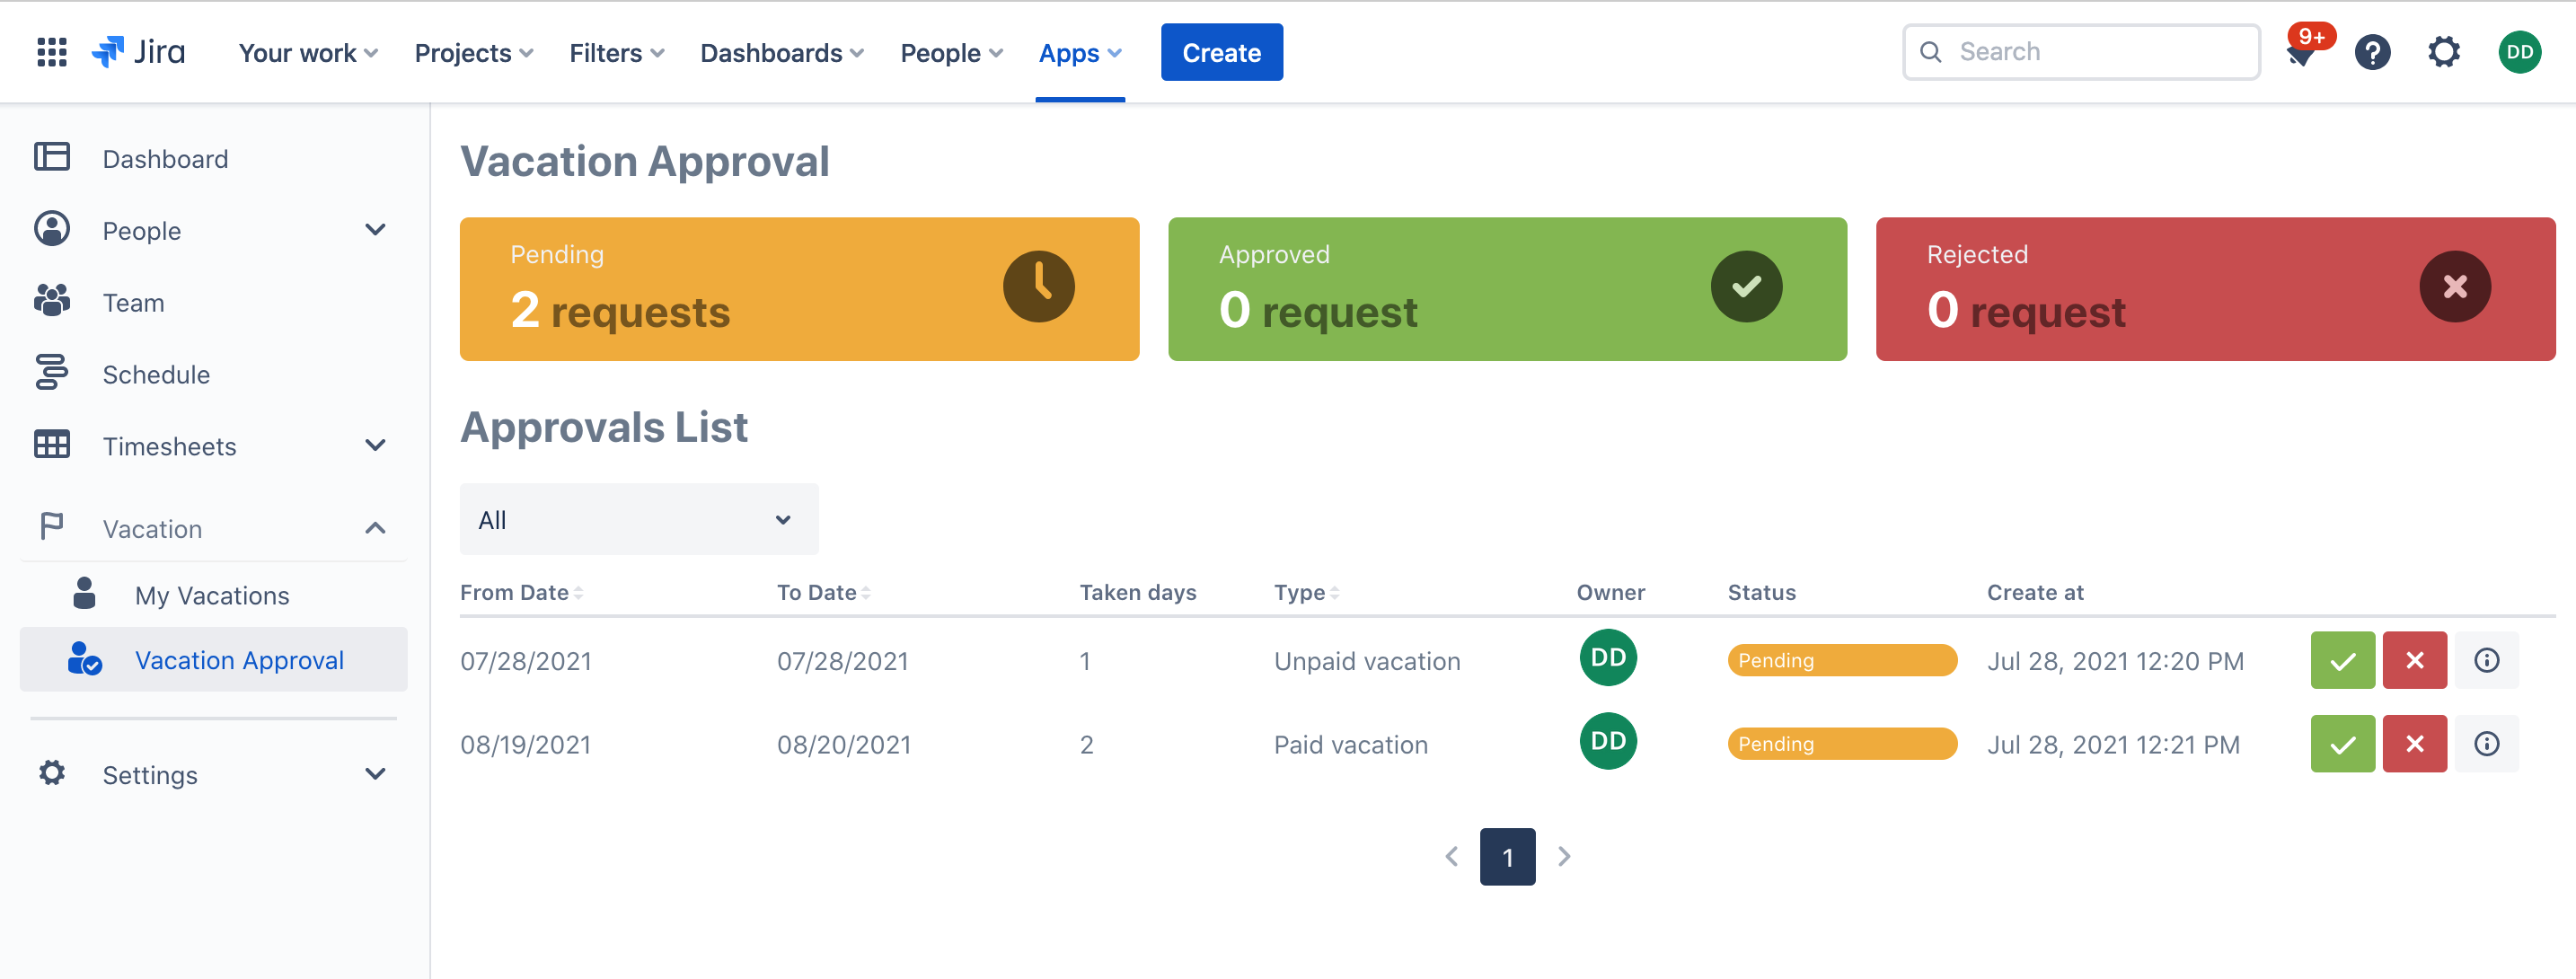Reject the Paid vacation request with red X
This screenshot has height=979, width=2576.
tap(2413, 744)
